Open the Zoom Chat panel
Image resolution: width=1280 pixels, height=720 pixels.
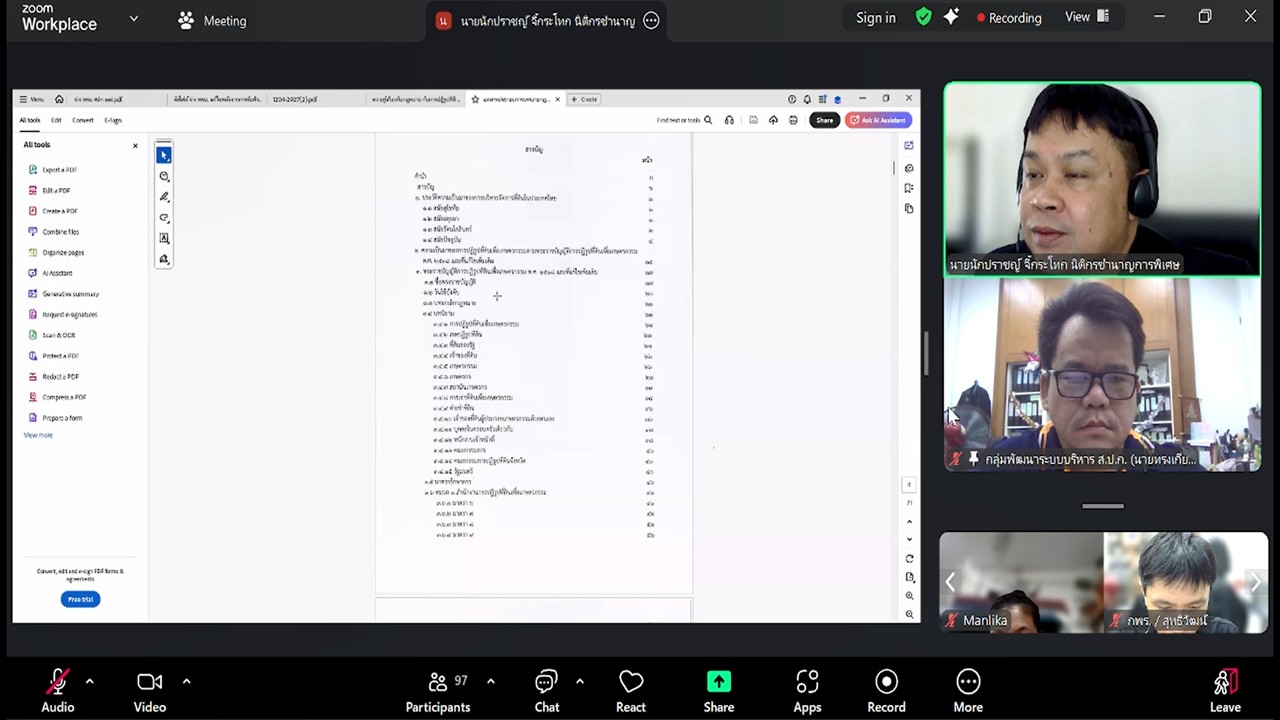[546, 691]
